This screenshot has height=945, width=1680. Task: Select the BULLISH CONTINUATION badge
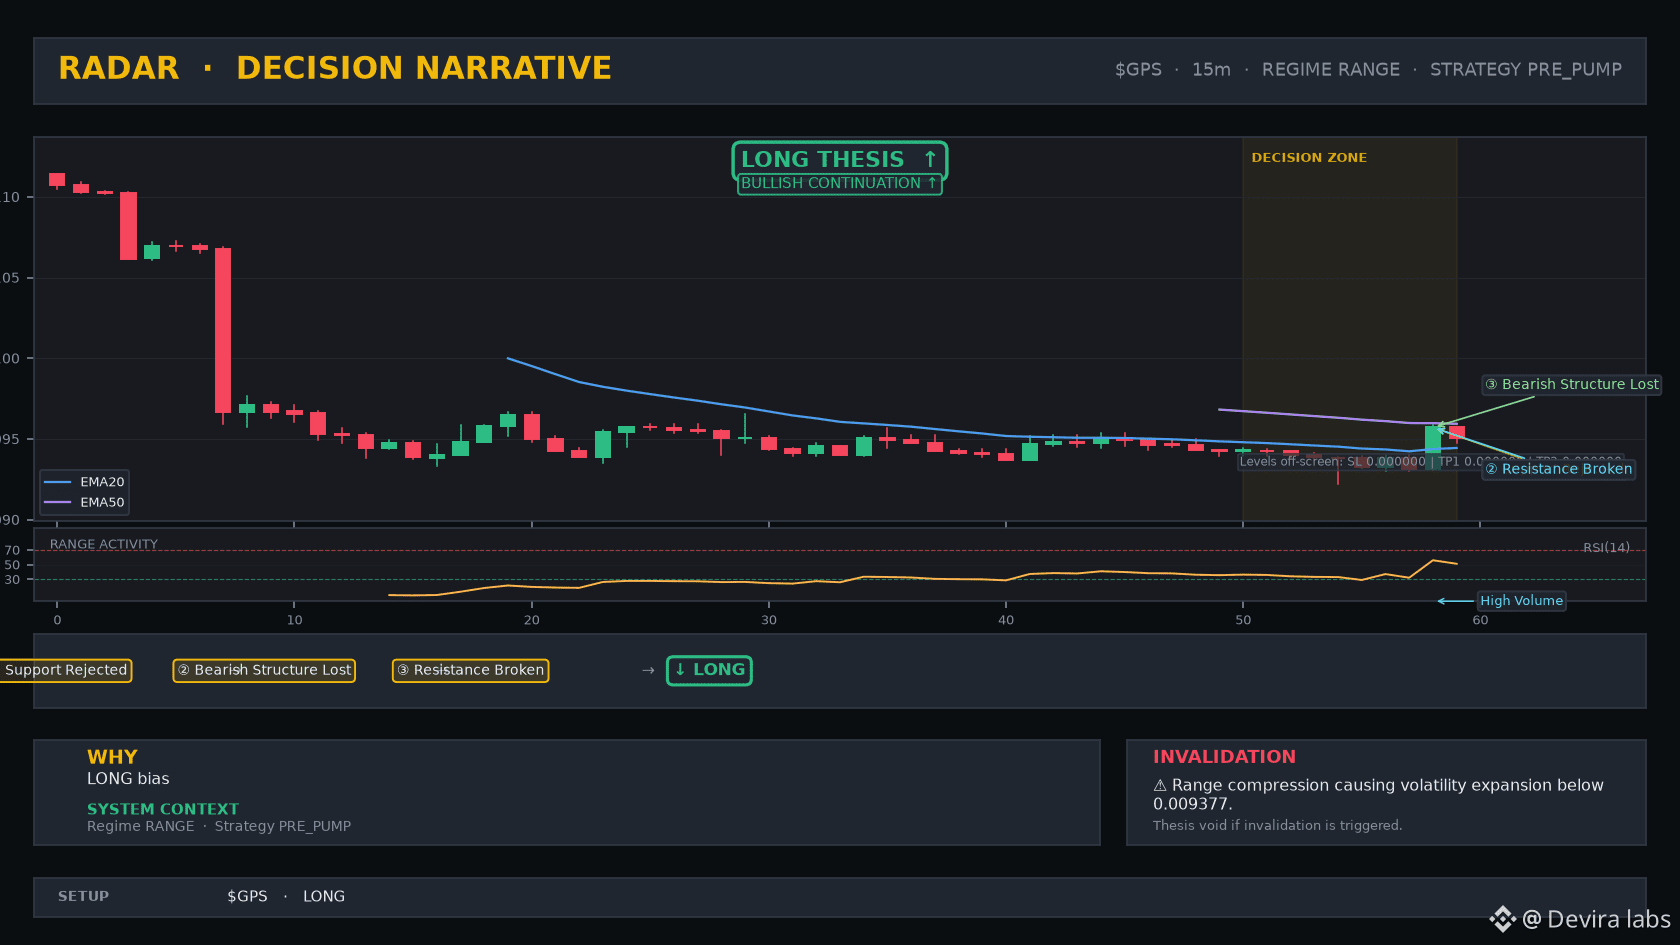pyautogui.click(x=839, y=184)
